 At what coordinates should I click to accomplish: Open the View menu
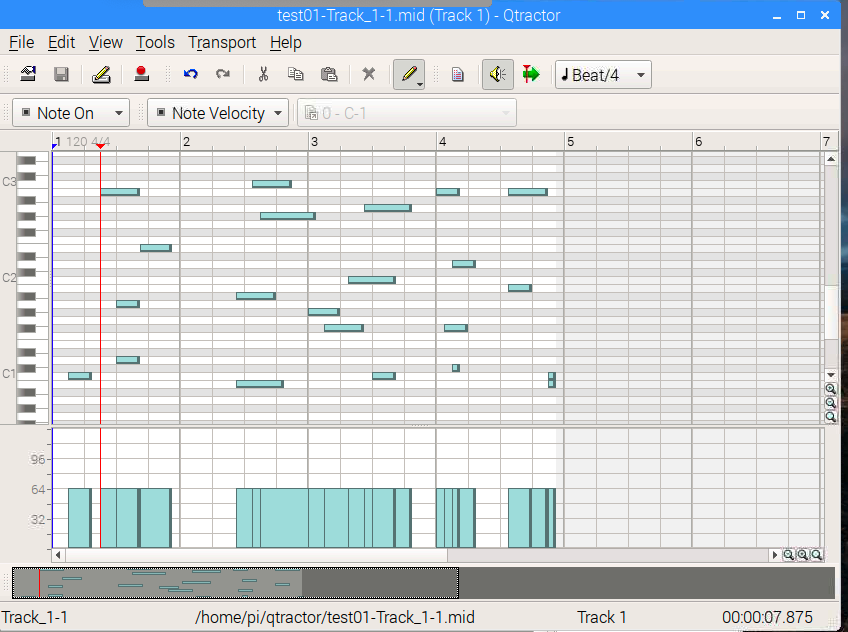[105, 42]
